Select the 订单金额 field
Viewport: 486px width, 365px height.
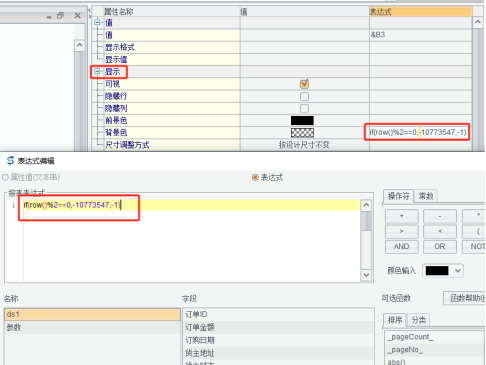(279, 327)
